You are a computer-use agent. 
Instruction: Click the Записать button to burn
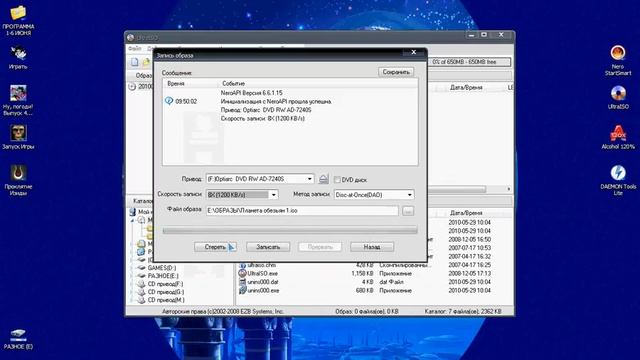(268, 247)
